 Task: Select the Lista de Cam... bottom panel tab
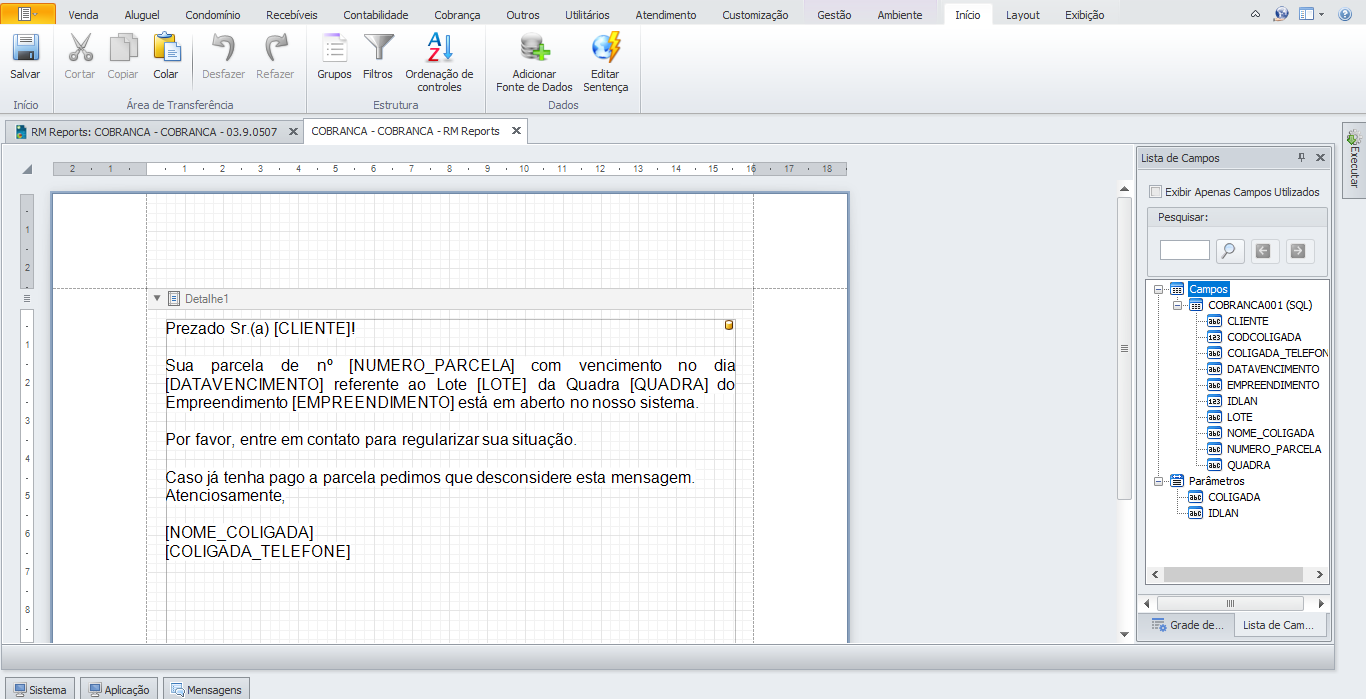click(1281, 625)
